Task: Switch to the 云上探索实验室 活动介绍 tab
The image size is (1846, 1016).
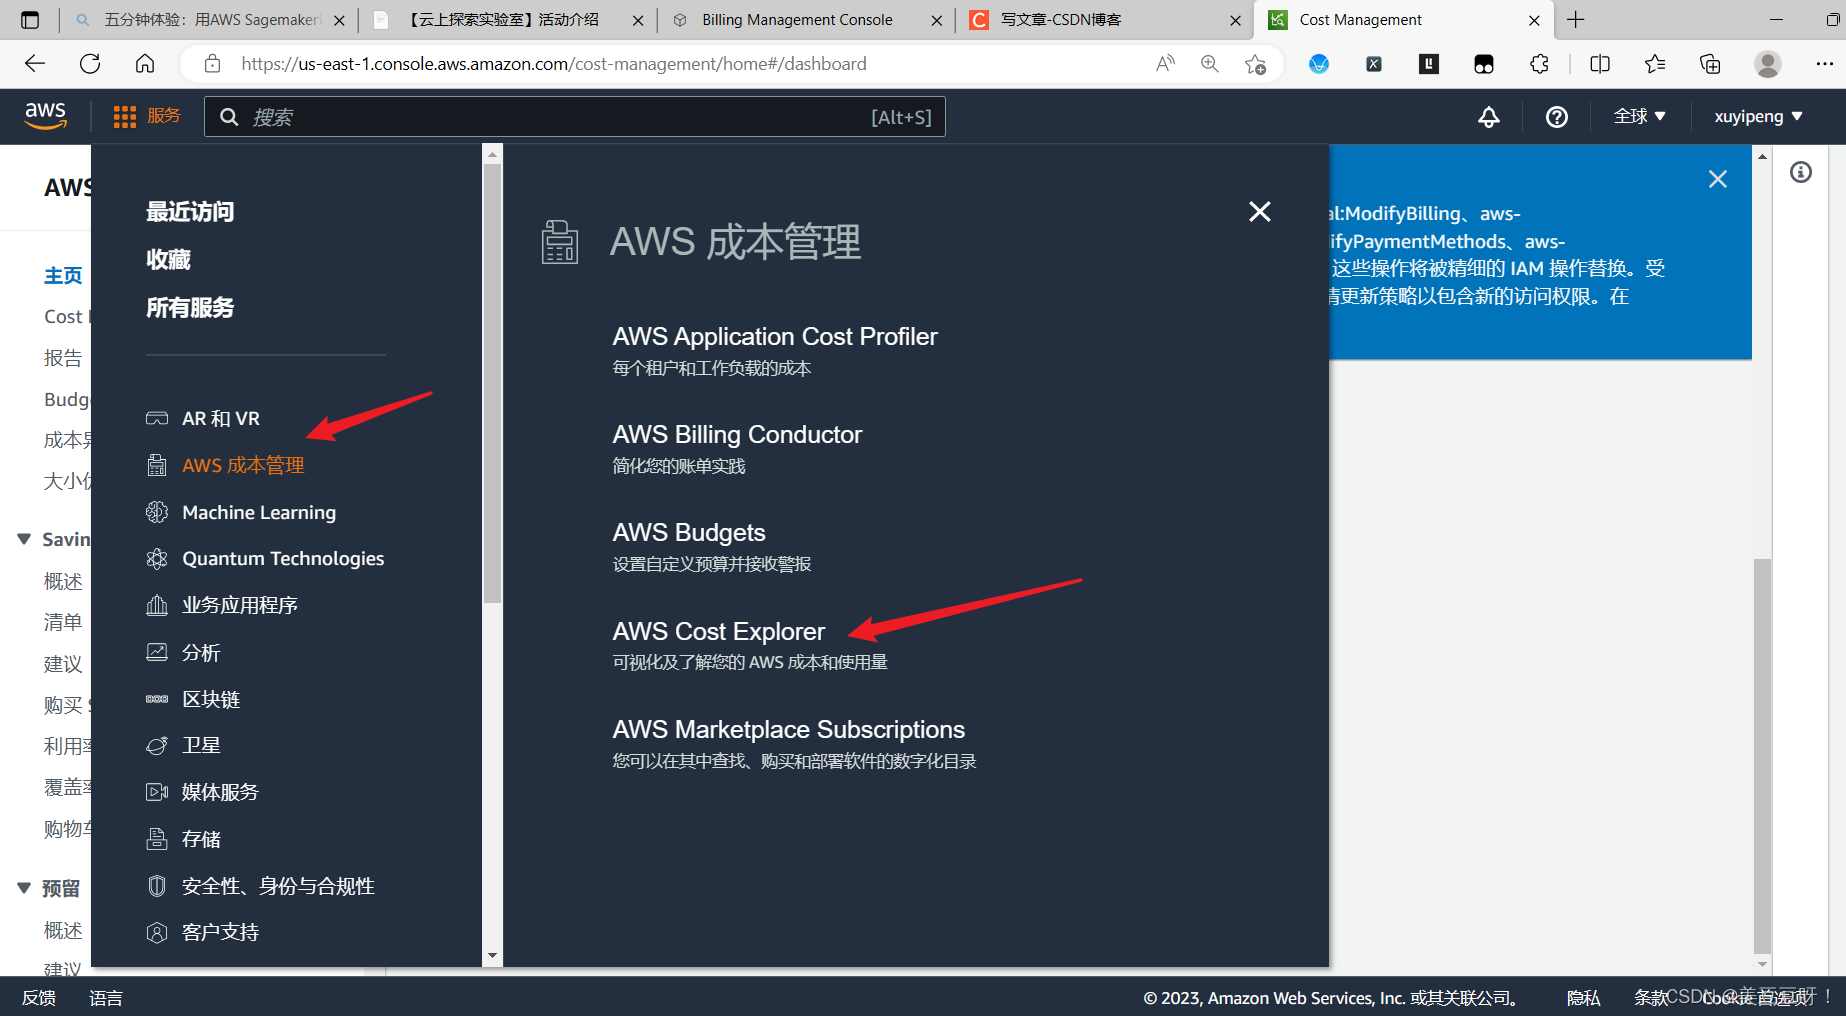Action: (508, 20)
